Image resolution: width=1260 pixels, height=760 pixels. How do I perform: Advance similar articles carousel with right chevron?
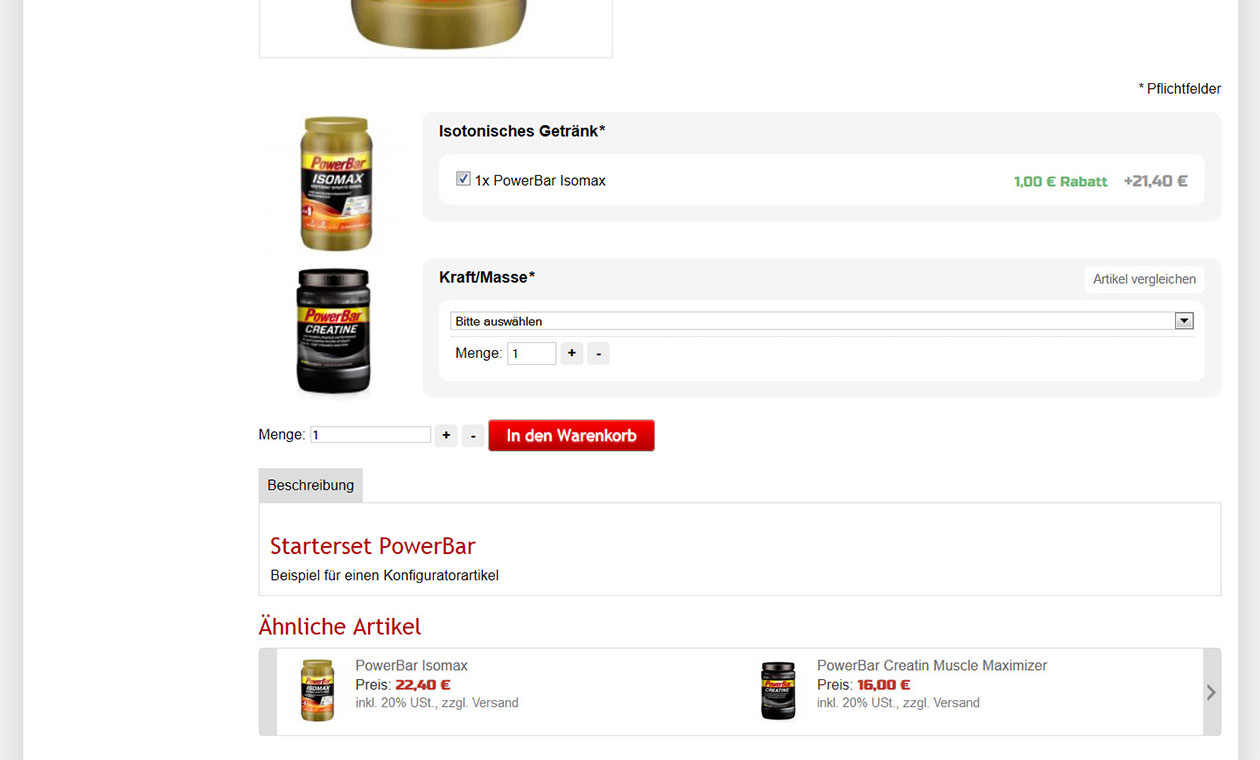tap(1211, 692)
